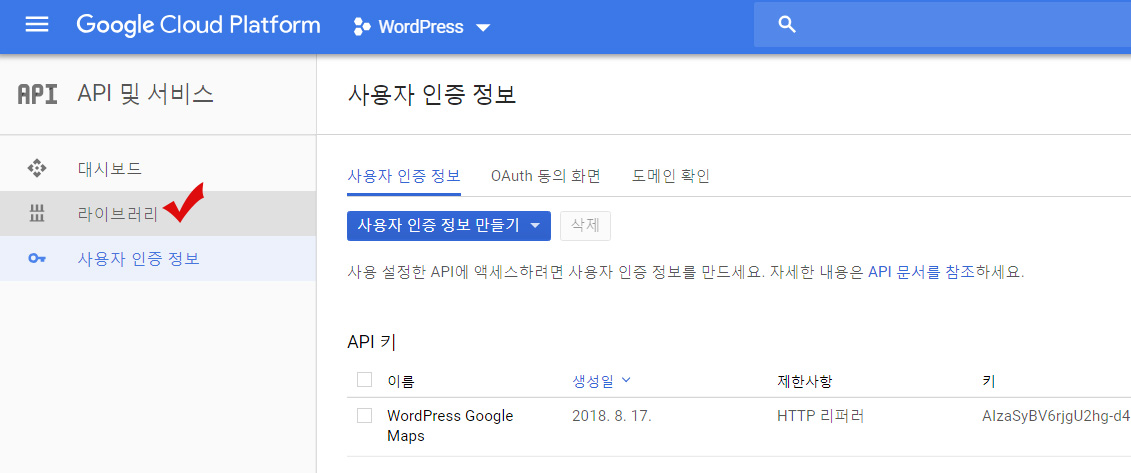Click the 사용자 인증 정보 page heading
Screen dimensions: 1131x473
click(x=432, y=94)
